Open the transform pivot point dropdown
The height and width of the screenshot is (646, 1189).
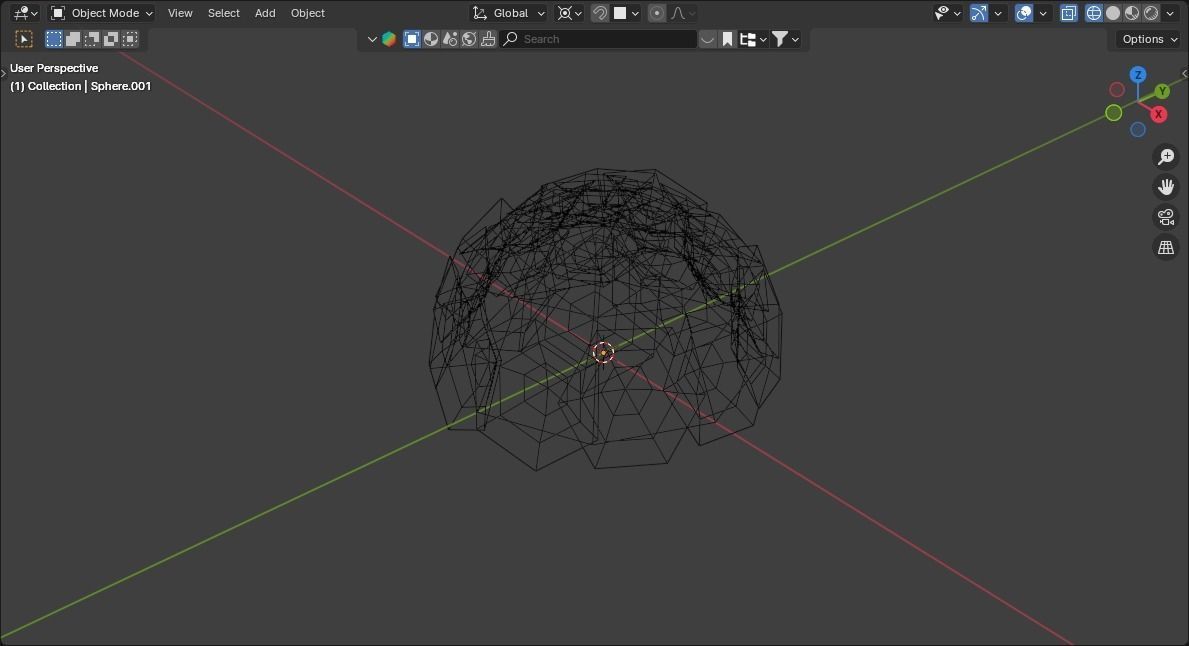569,13
